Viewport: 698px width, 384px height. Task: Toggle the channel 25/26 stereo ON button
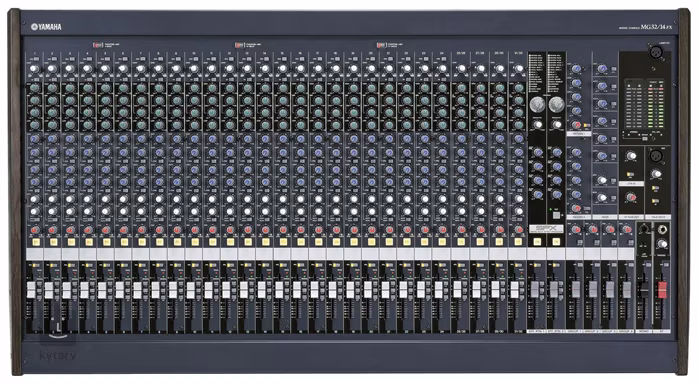point(461,242)
